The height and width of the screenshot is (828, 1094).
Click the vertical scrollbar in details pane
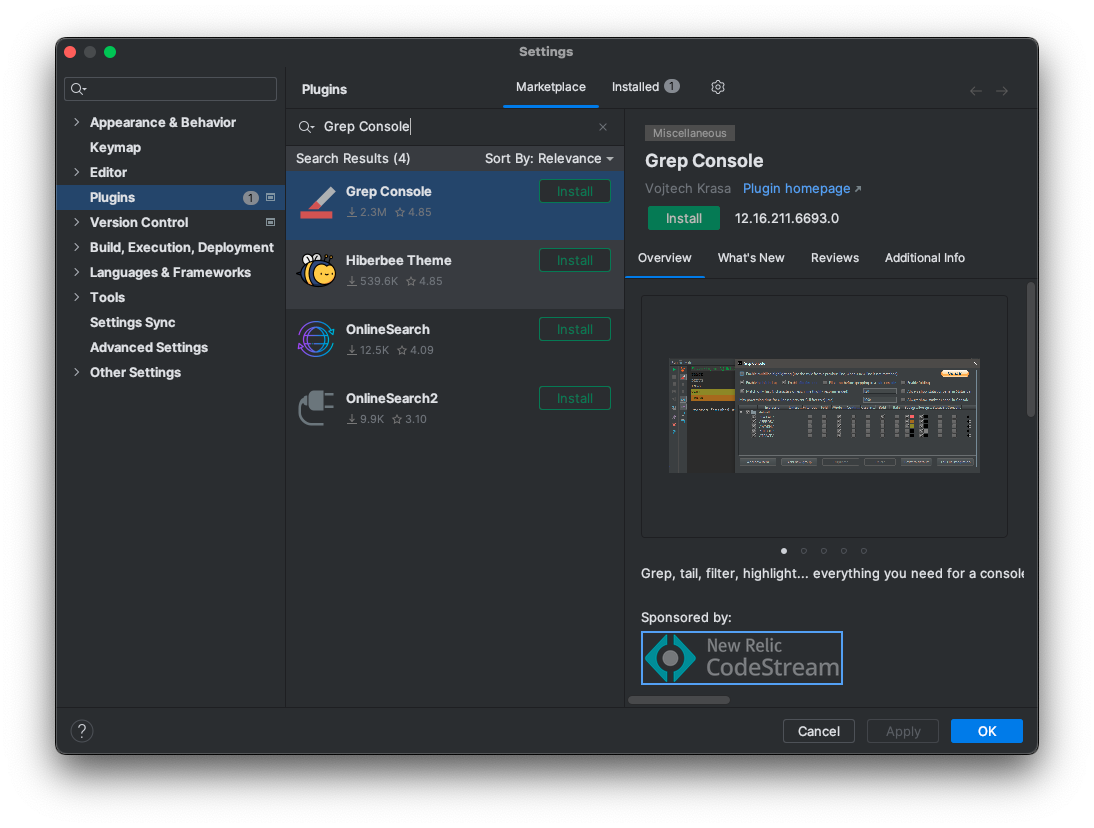[x=1031, y=349]
